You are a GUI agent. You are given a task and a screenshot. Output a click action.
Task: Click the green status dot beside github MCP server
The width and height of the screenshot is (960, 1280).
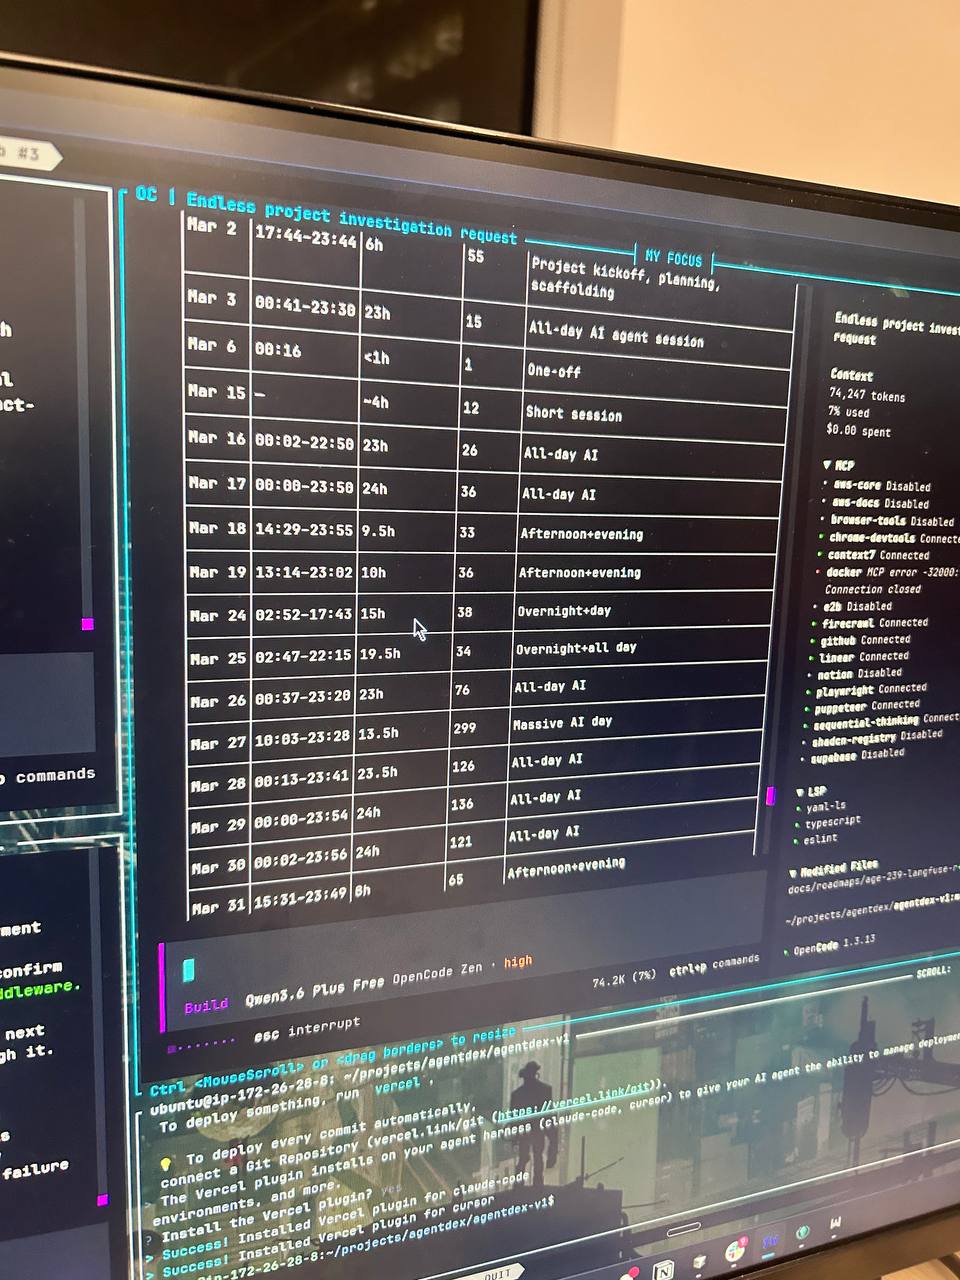[x=812, y=640]
